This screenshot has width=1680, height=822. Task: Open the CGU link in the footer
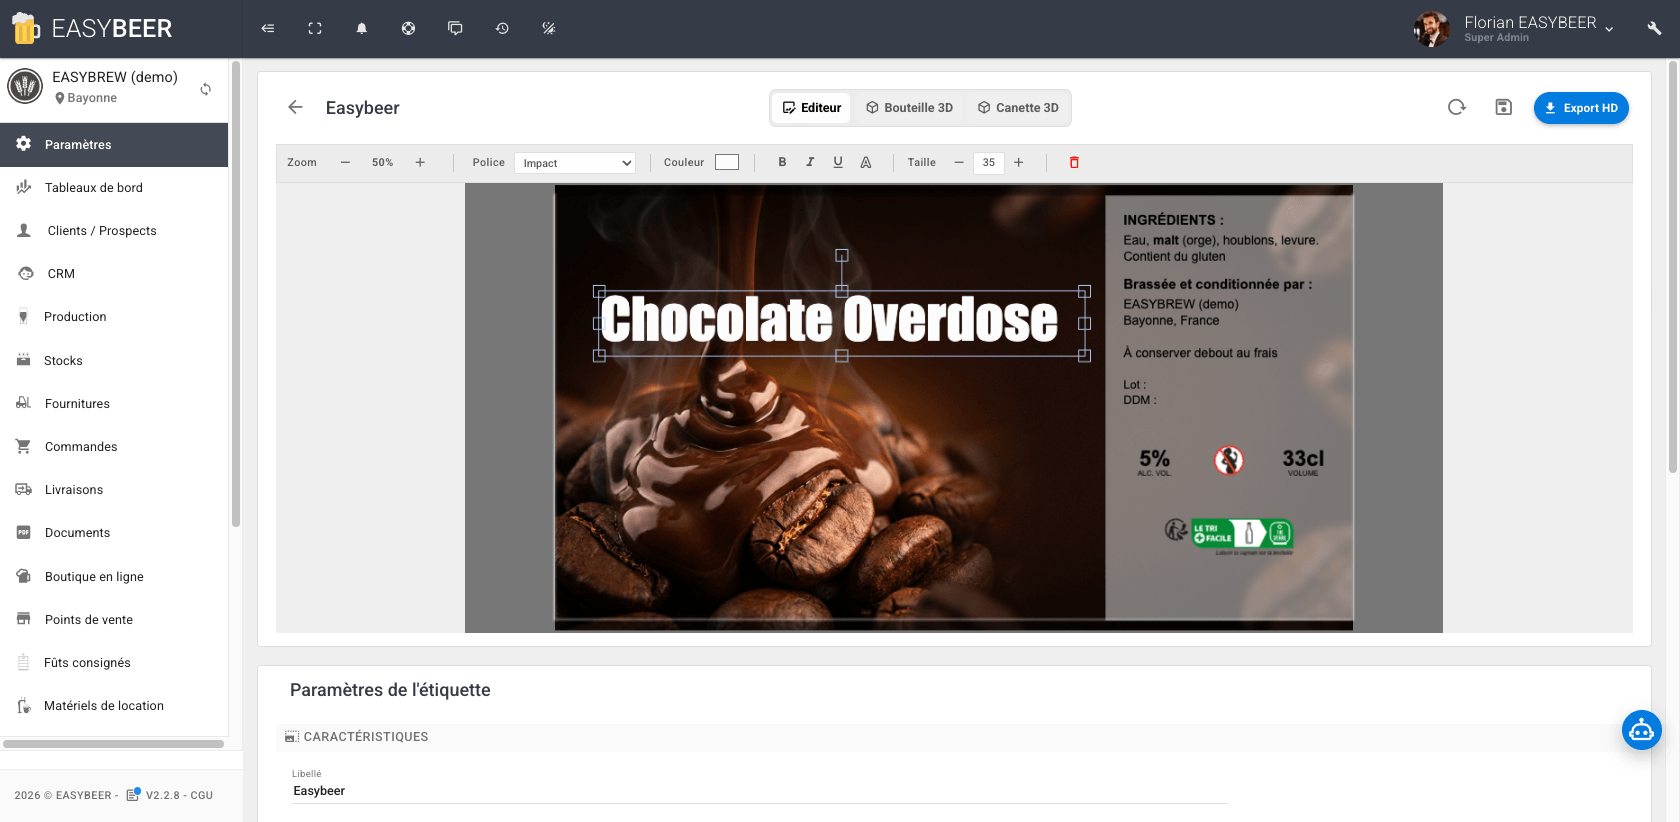coord(202,796)
